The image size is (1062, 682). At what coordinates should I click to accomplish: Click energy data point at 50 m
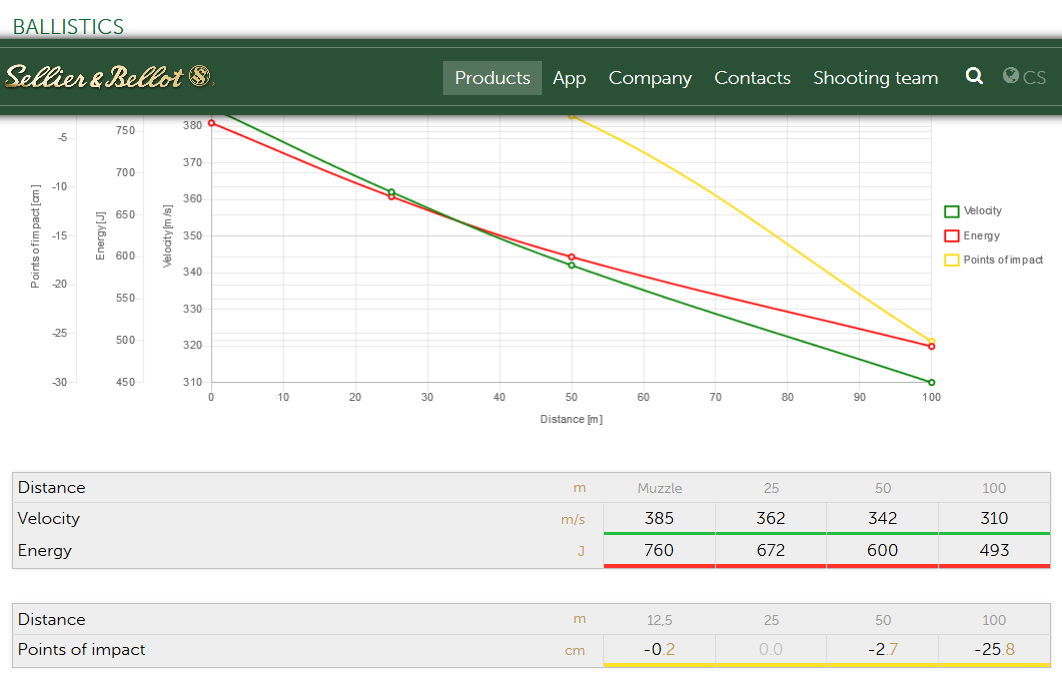point(571,257)
